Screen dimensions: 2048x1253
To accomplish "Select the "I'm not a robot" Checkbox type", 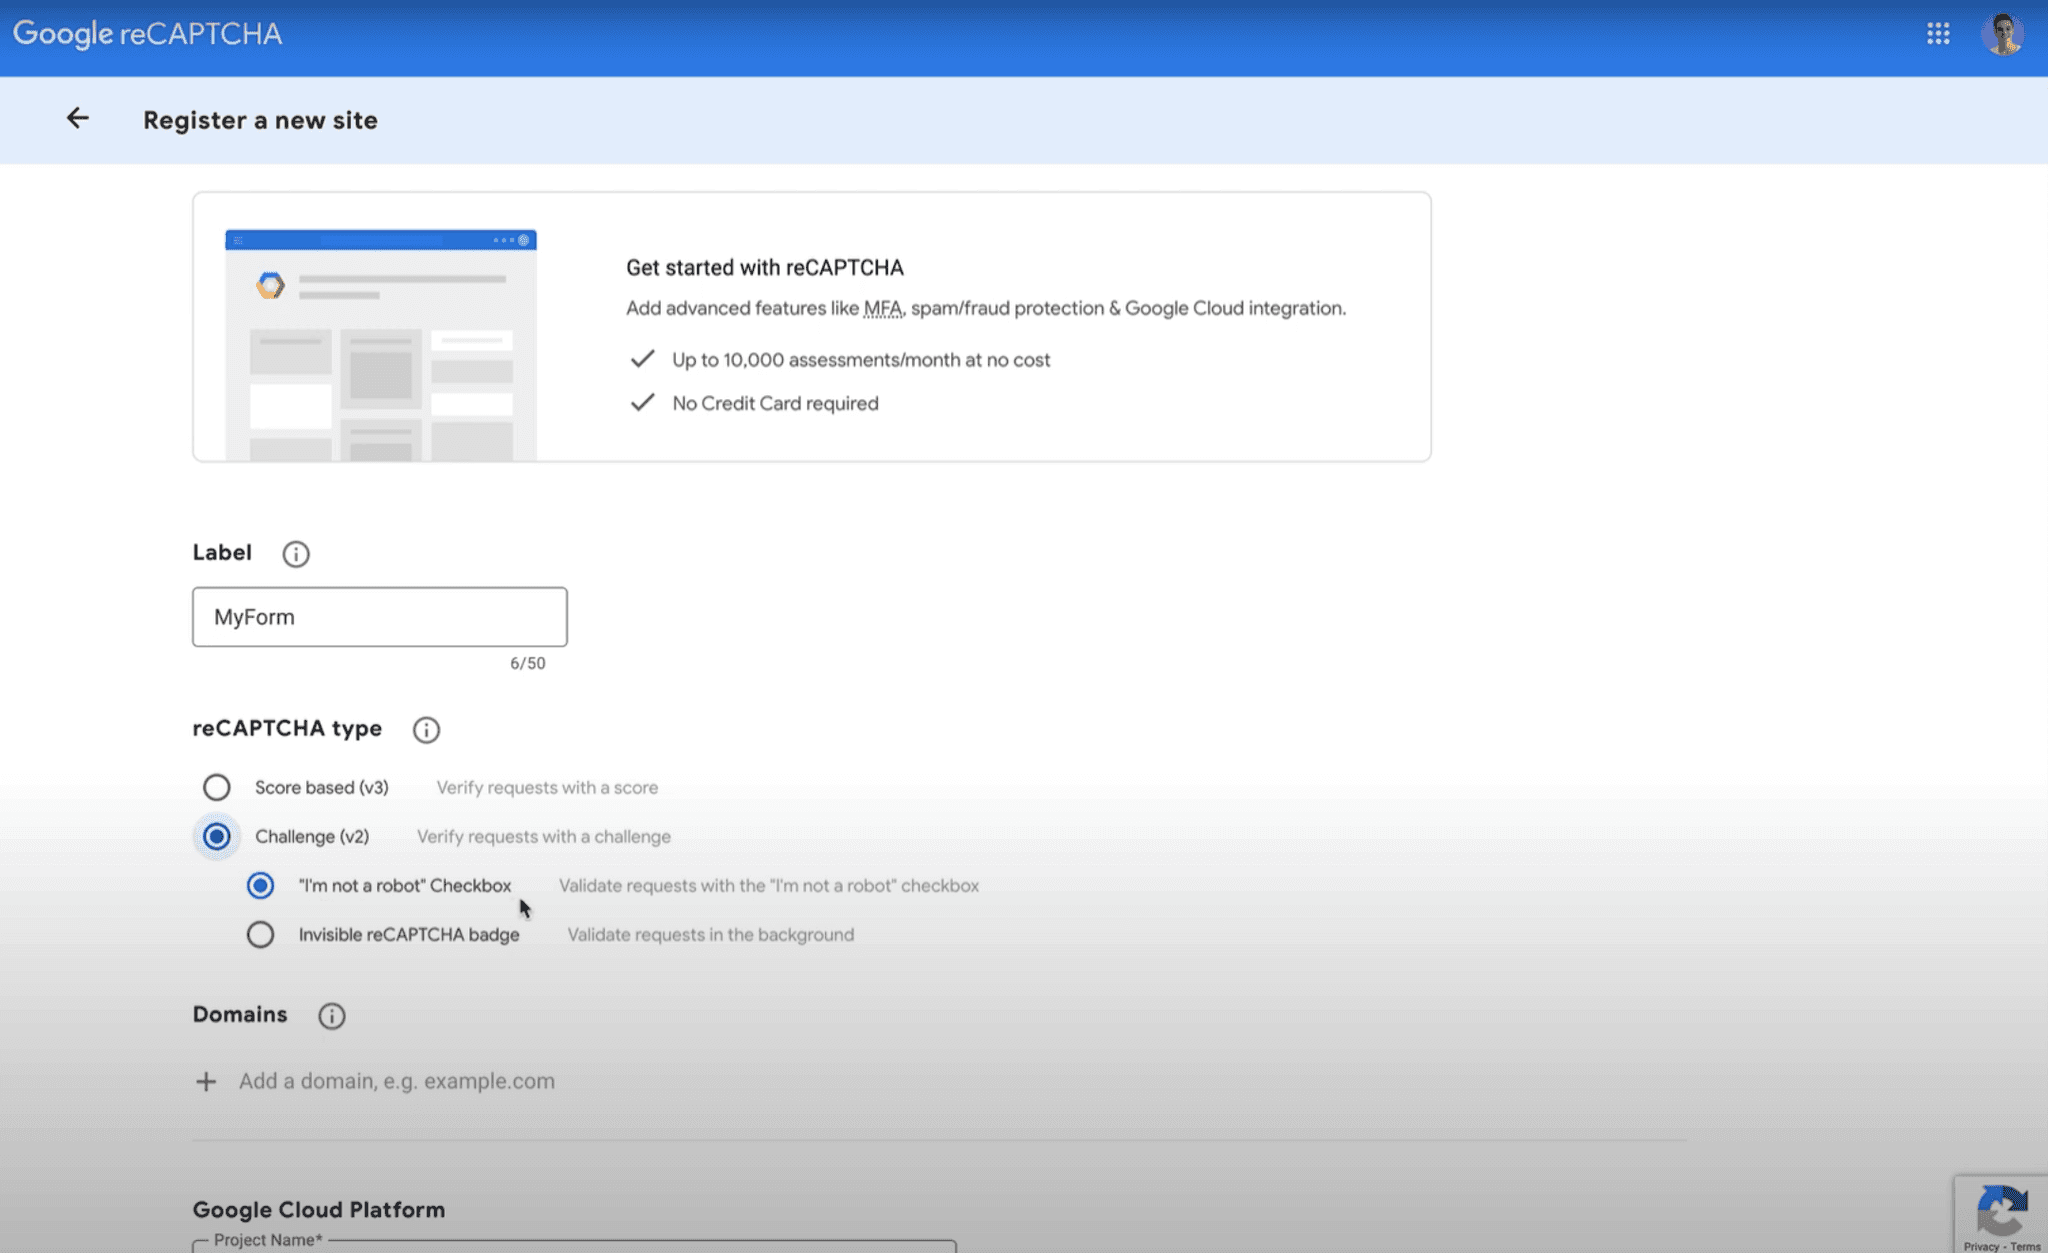I will point(261,885).
